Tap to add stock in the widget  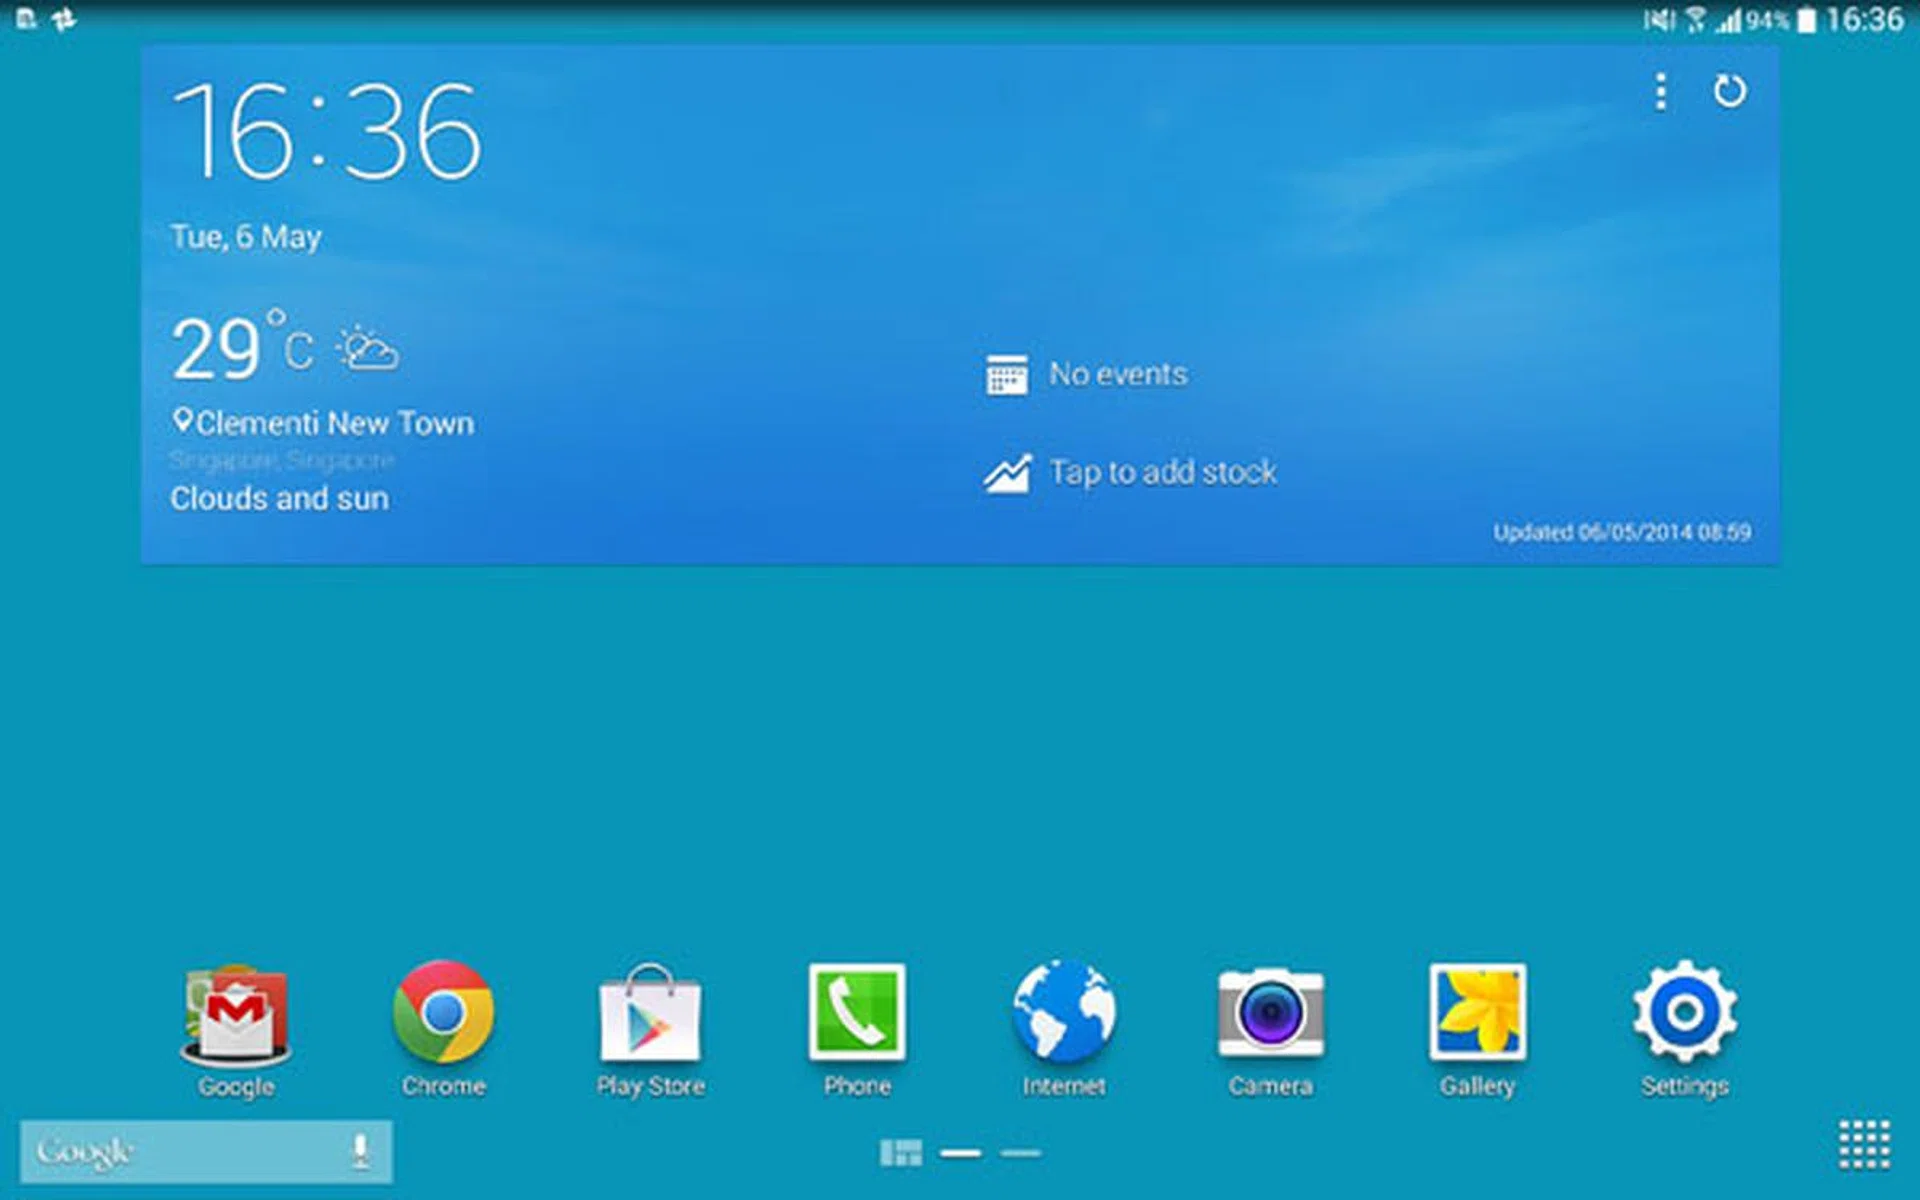1130,472
